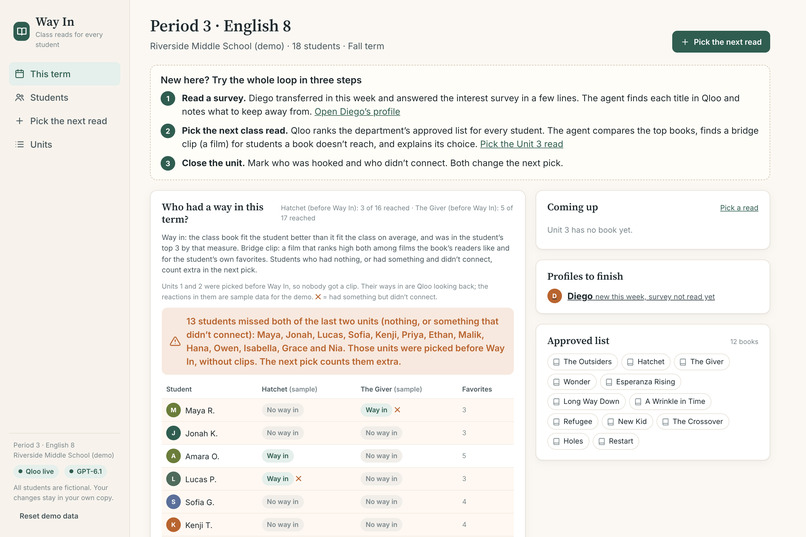Click Lucas P.'s avatar
This screenshot has height=537, width=806.
(173, 479)
